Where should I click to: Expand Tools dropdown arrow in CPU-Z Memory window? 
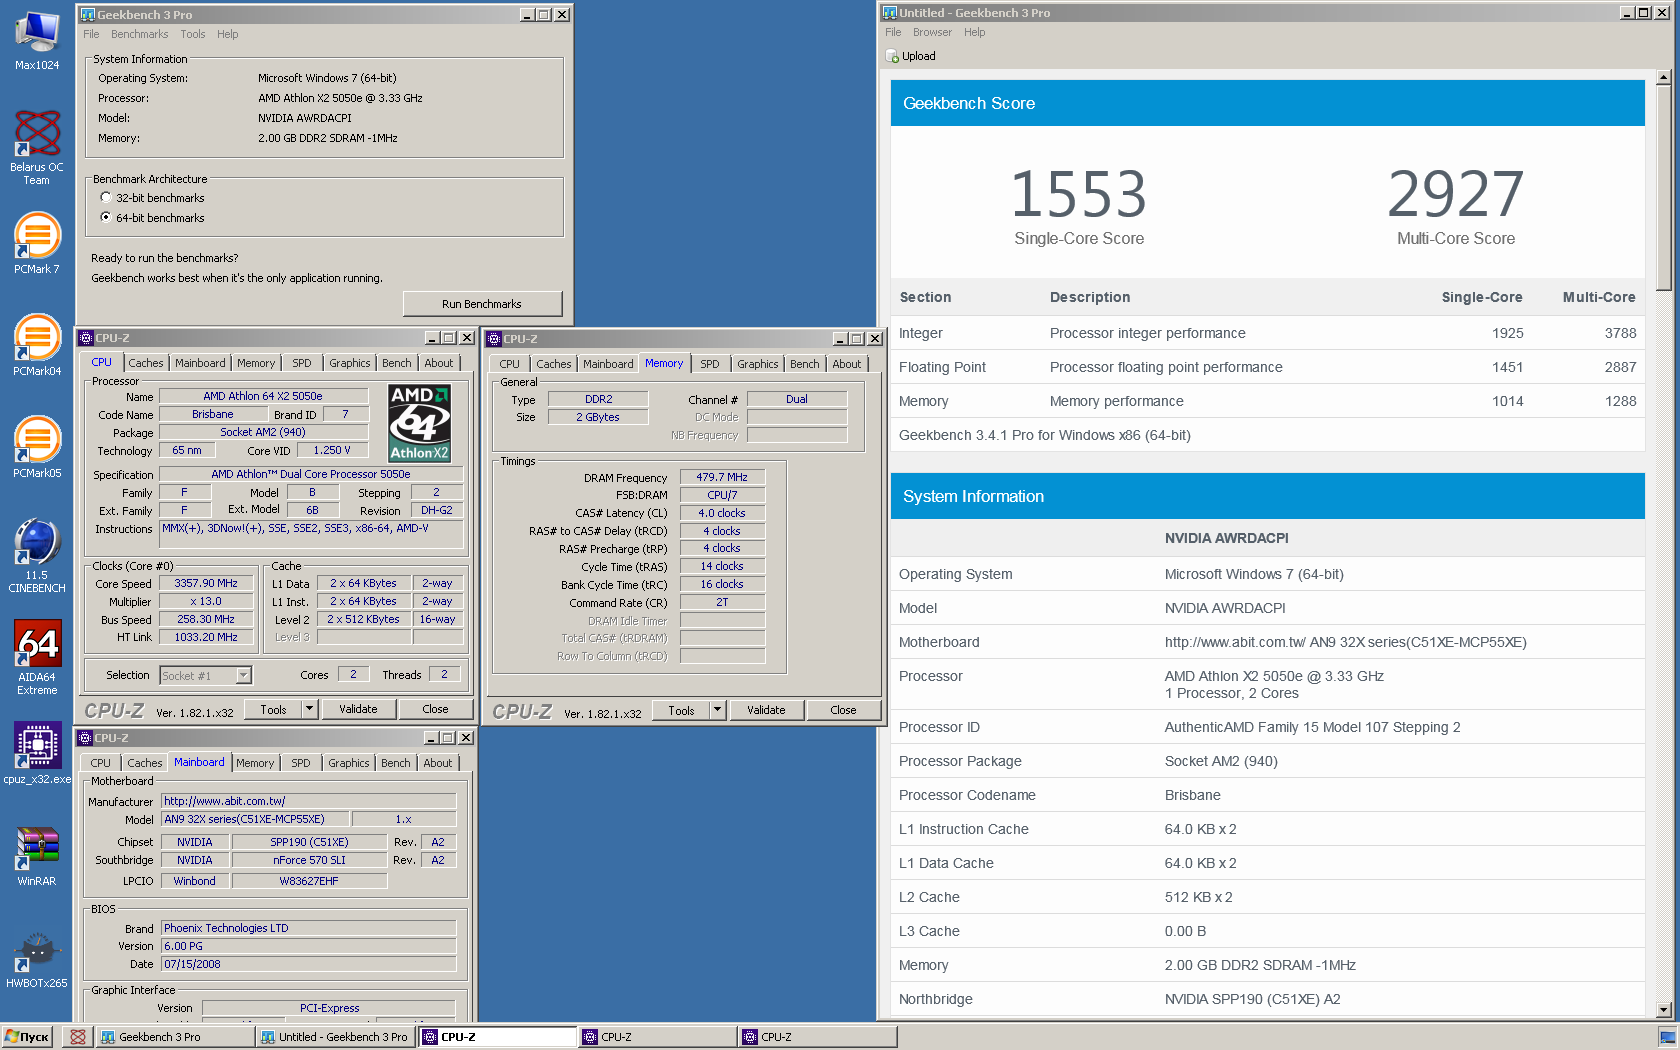tap(717, 710)
